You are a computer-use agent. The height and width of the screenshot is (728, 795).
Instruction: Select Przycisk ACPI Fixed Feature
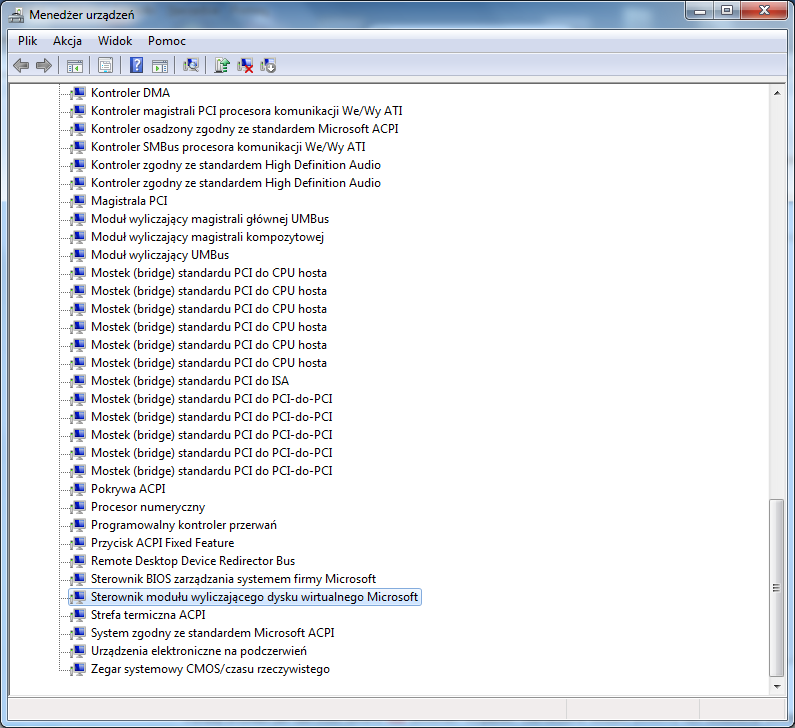point(162,543)
